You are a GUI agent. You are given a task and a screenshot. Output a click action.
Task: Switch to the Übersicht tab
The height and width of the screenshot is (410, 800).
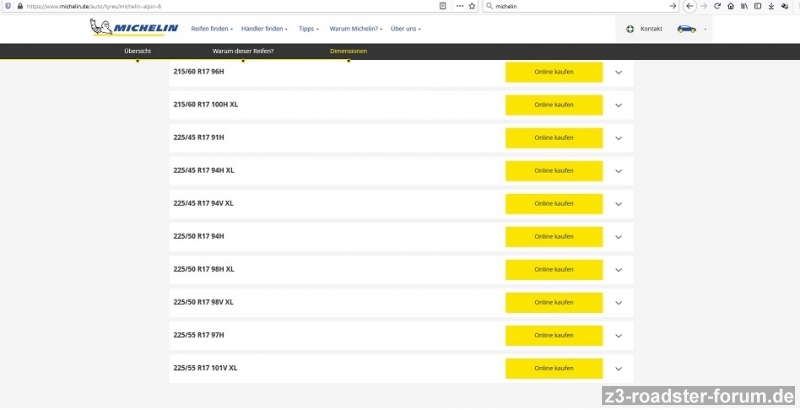click(x=137, y=51)
